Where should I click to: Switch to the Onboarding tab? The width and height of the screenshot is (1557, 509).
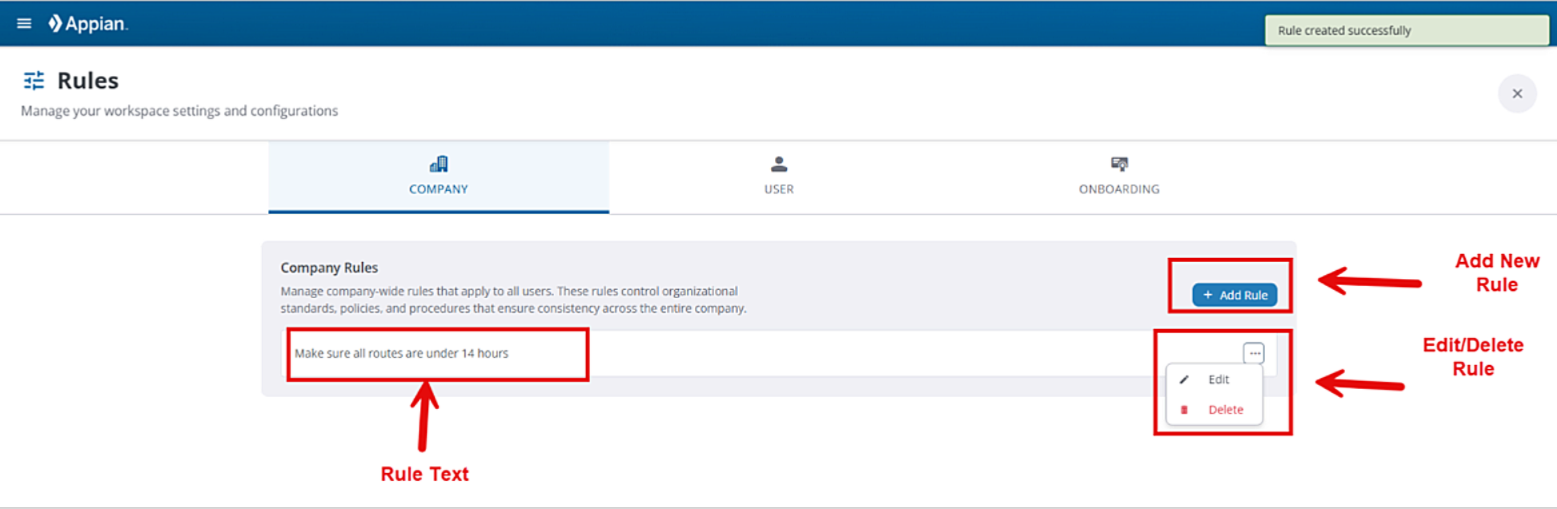1119,177
